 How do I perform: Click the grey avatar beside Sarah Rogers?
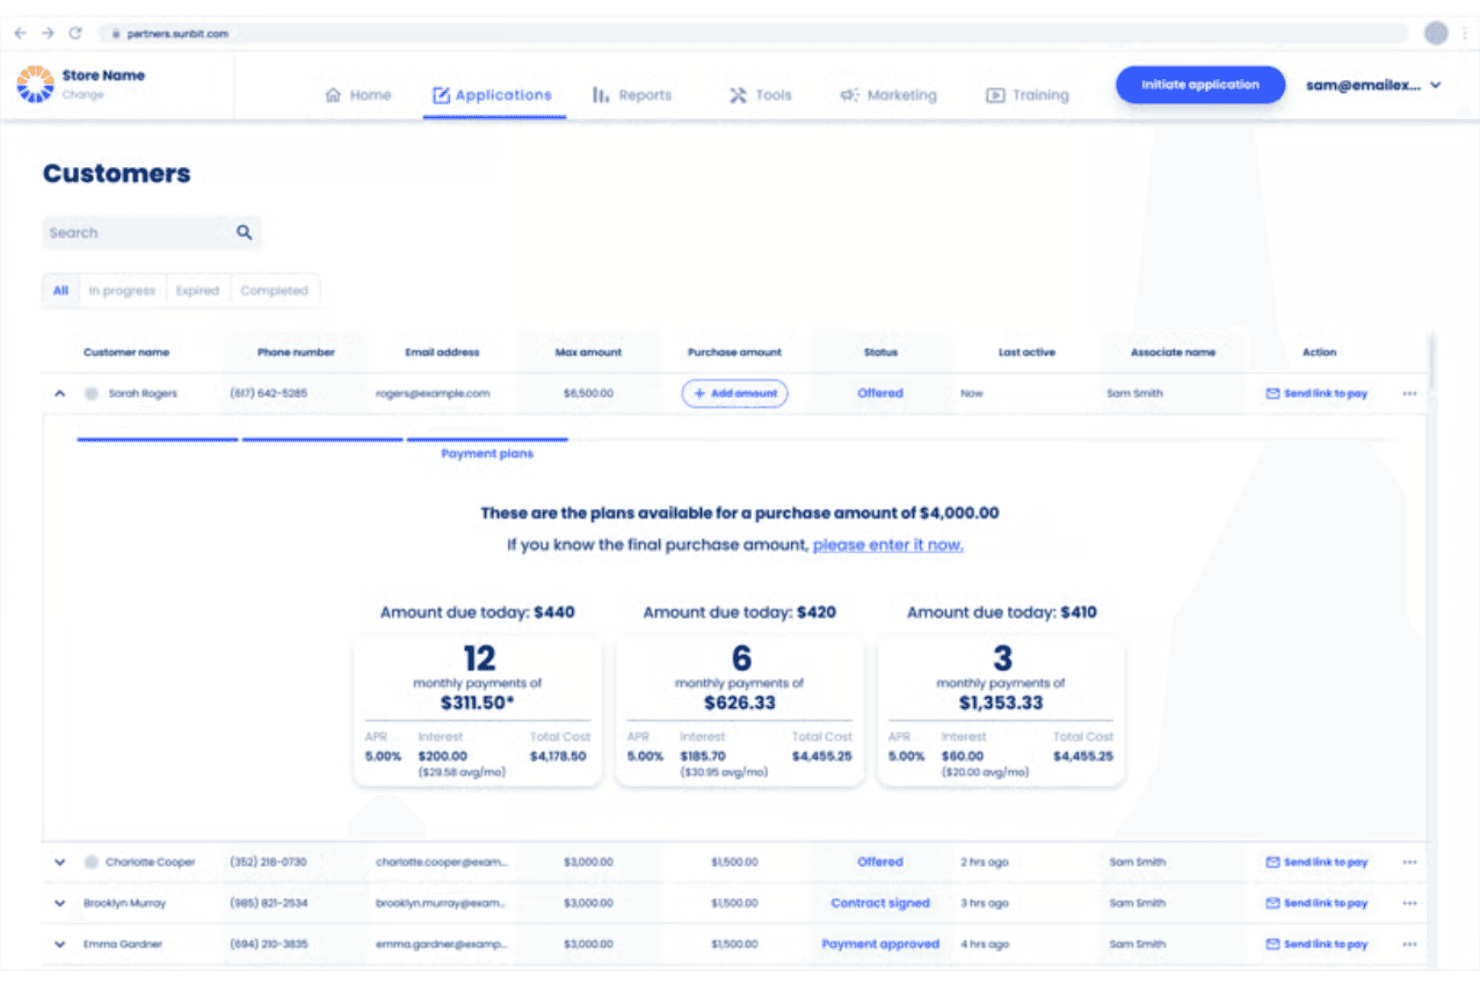click(91, 393)
